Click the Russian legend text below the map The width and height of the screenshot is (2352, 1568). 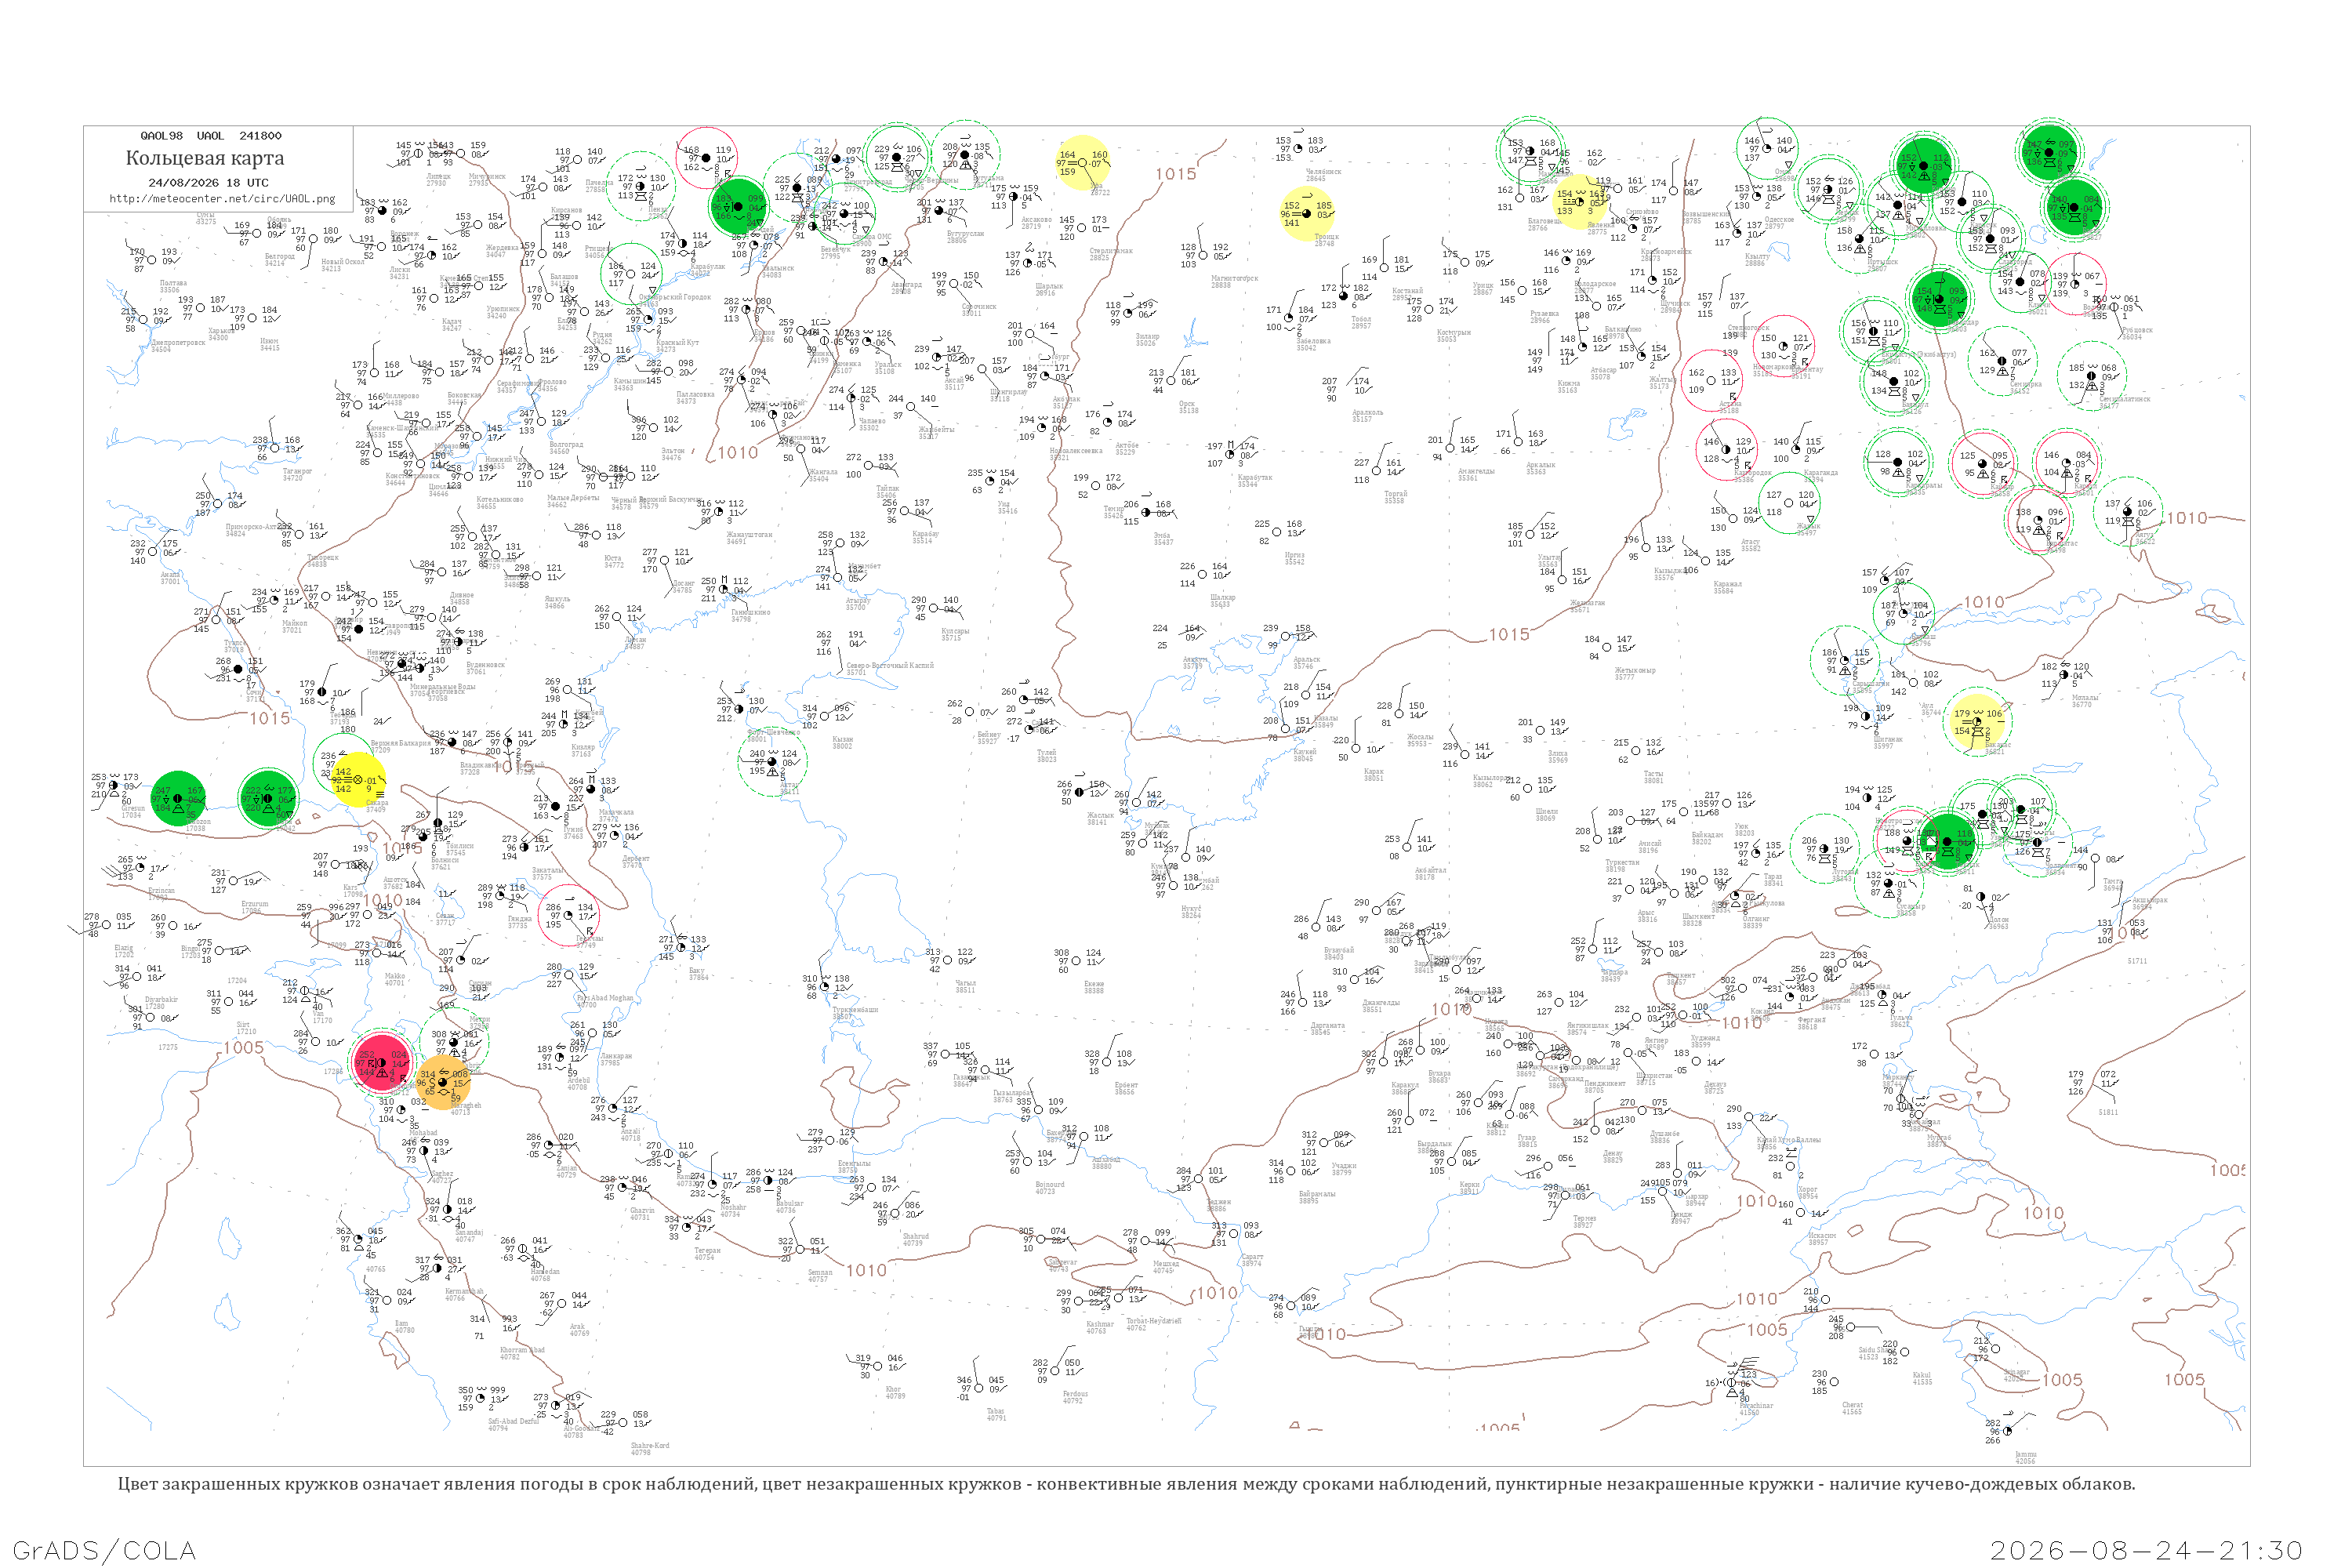1126,1484
